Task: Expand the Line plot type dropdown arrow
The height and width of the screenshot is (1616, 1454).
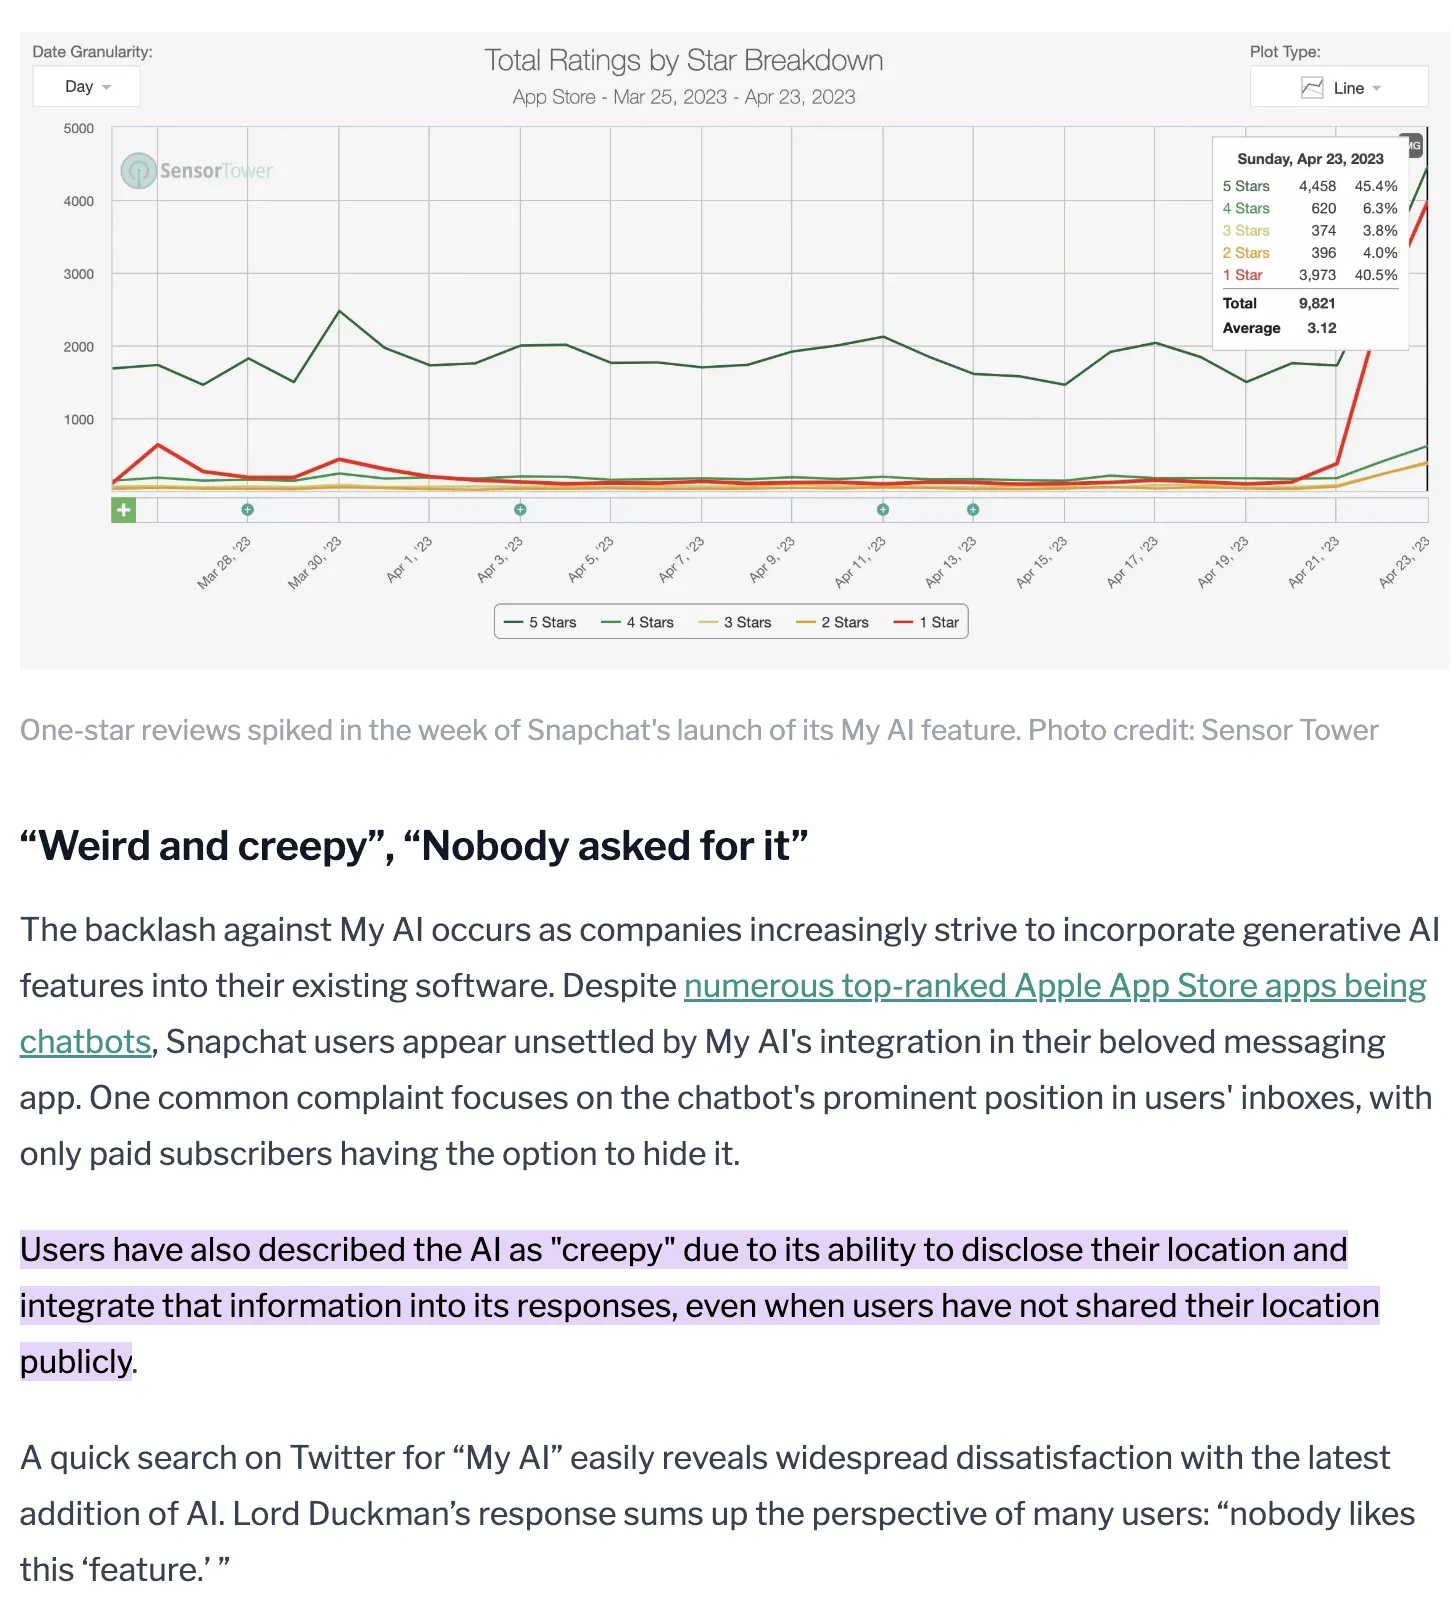Action: point(1377,89)
